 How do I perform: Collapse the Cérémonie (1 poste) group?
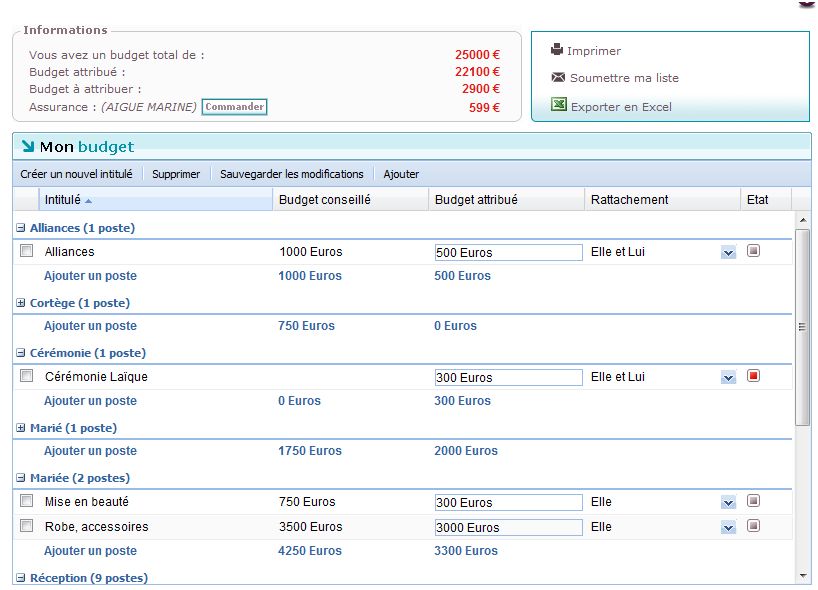20,353
